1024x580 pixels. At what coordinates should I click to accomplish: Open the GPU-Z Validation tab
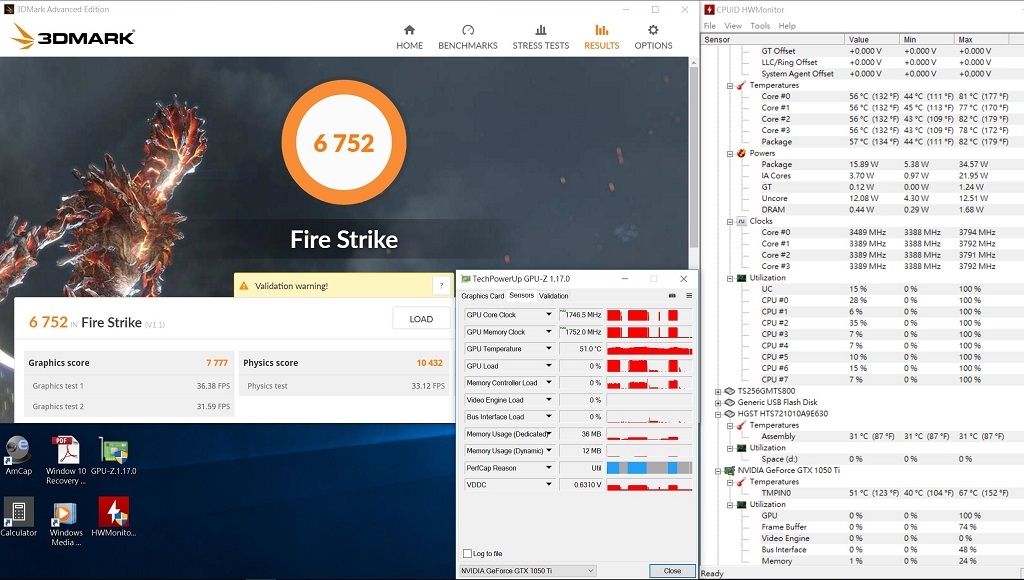click(553, 296)
